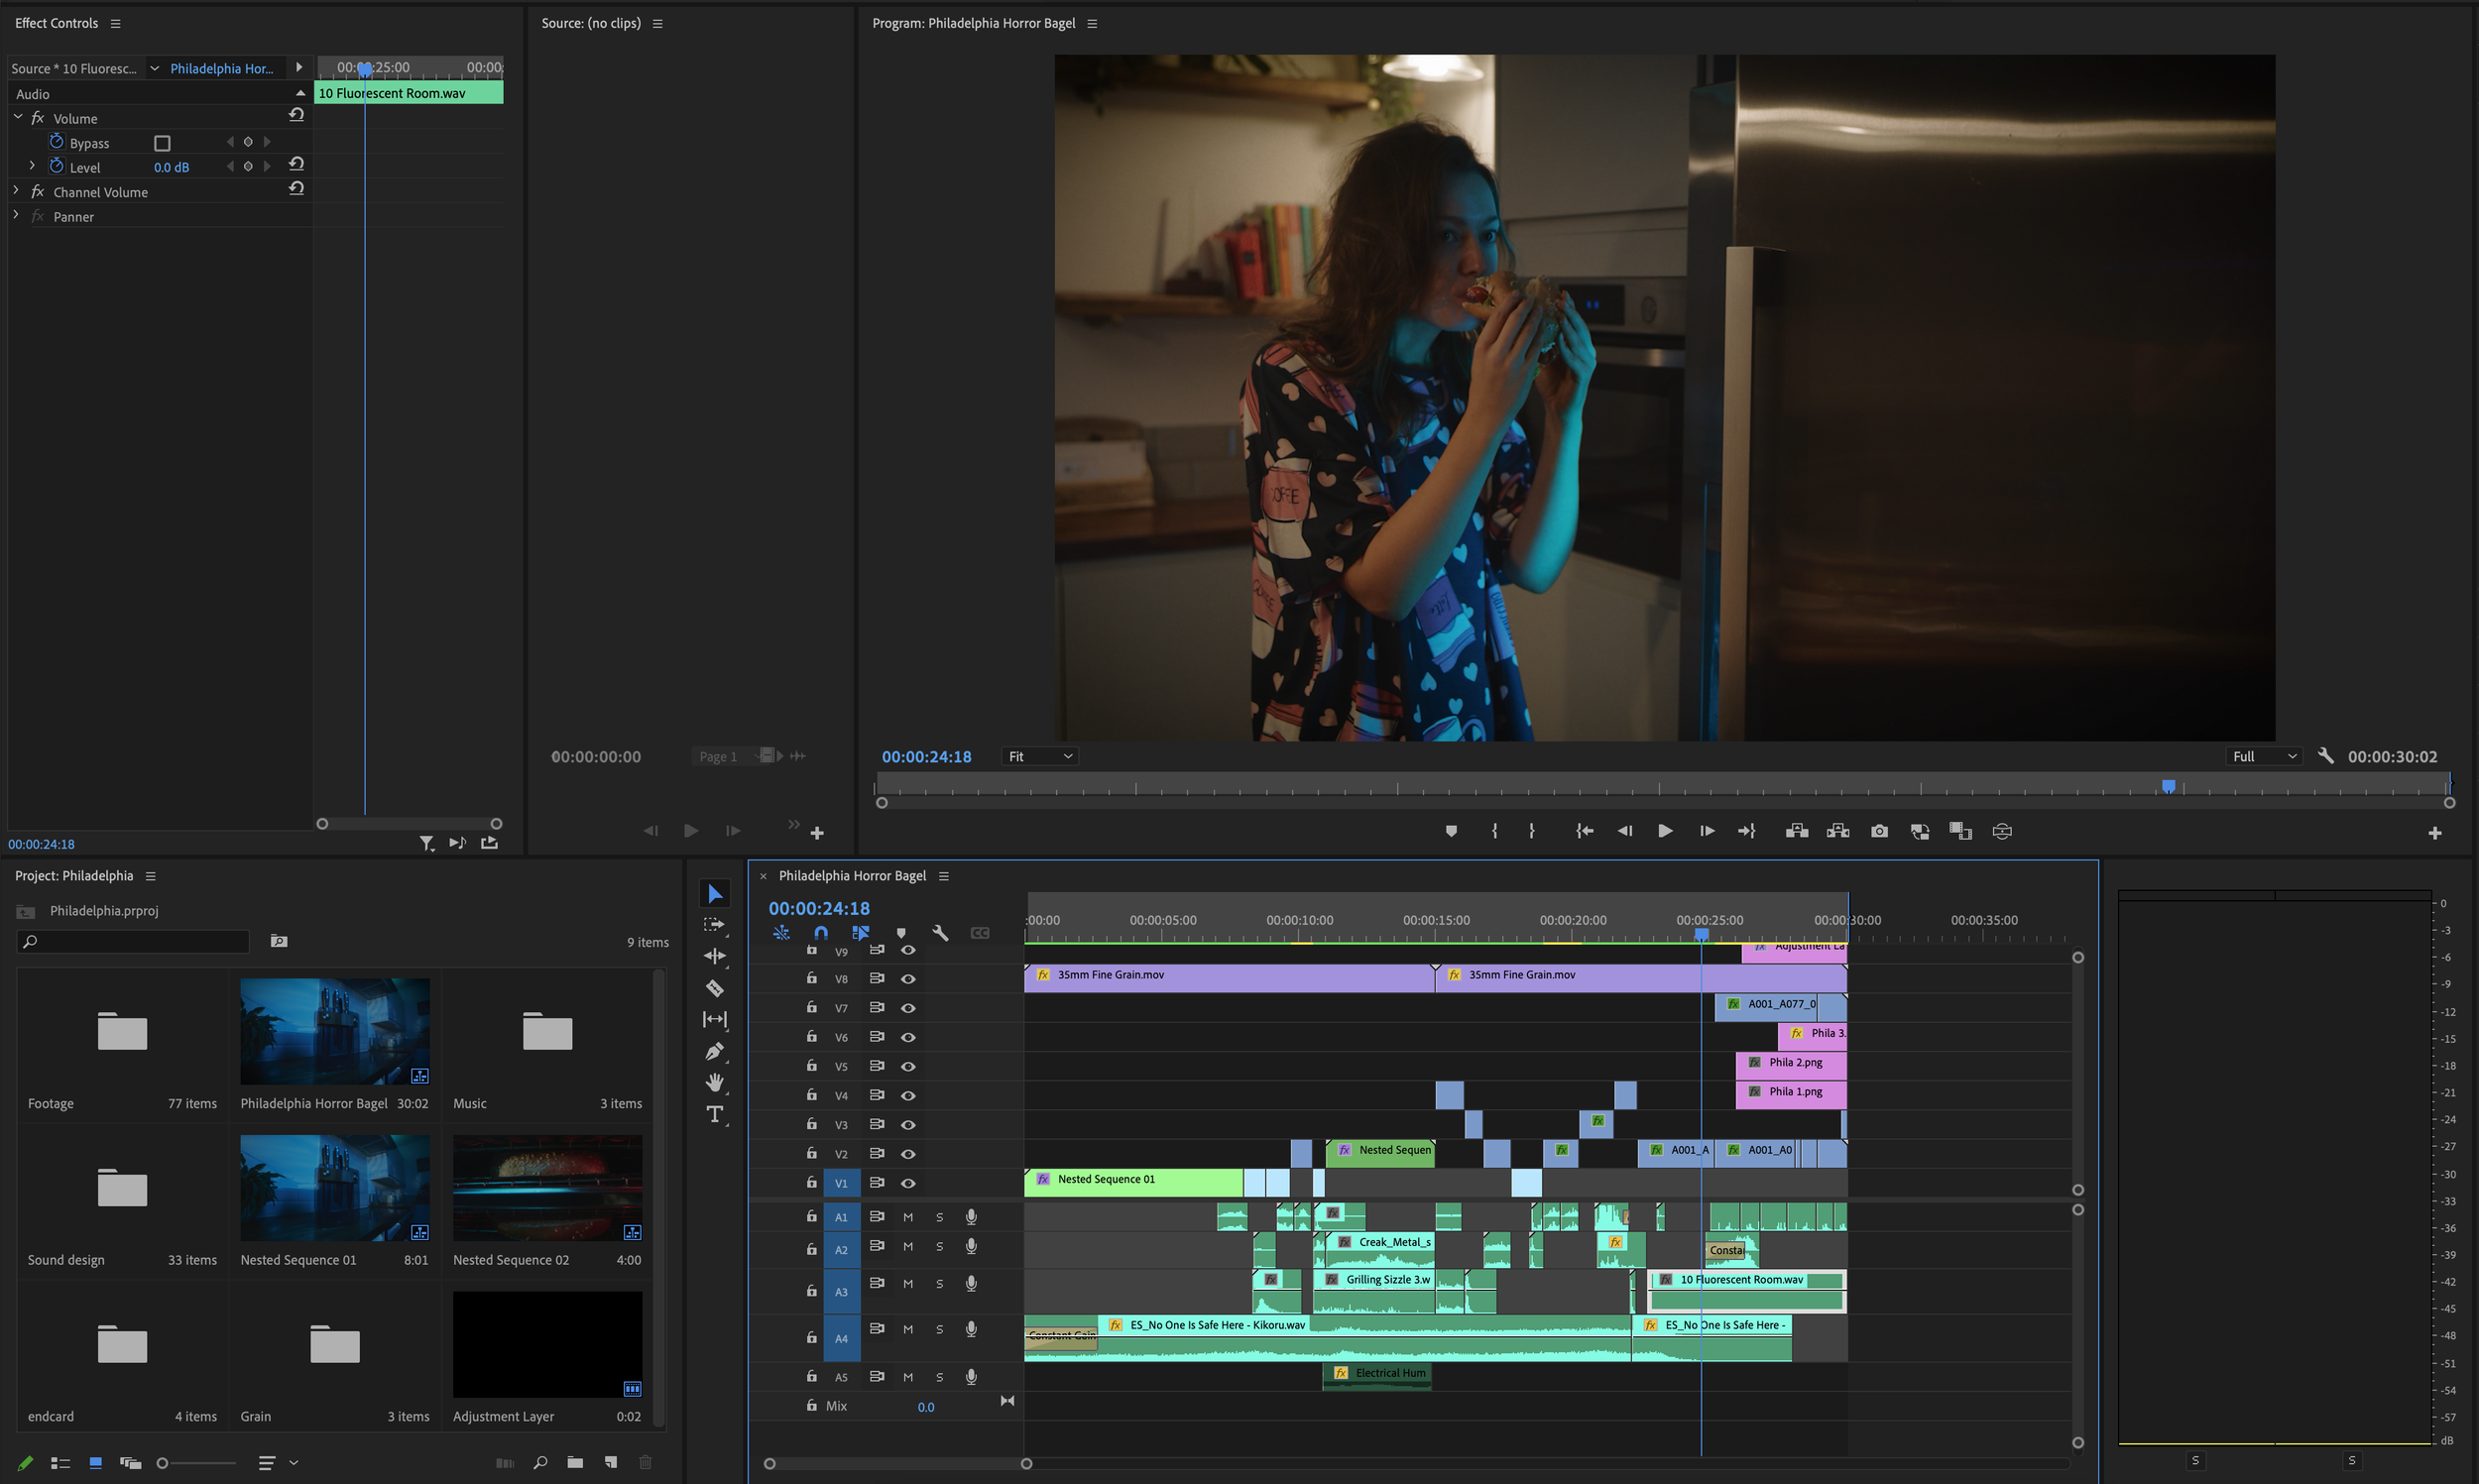Image resolution: width=2479 pixels, height=1484 pixels.
Task: Mute audio track A4
Action: (908, 1330)
